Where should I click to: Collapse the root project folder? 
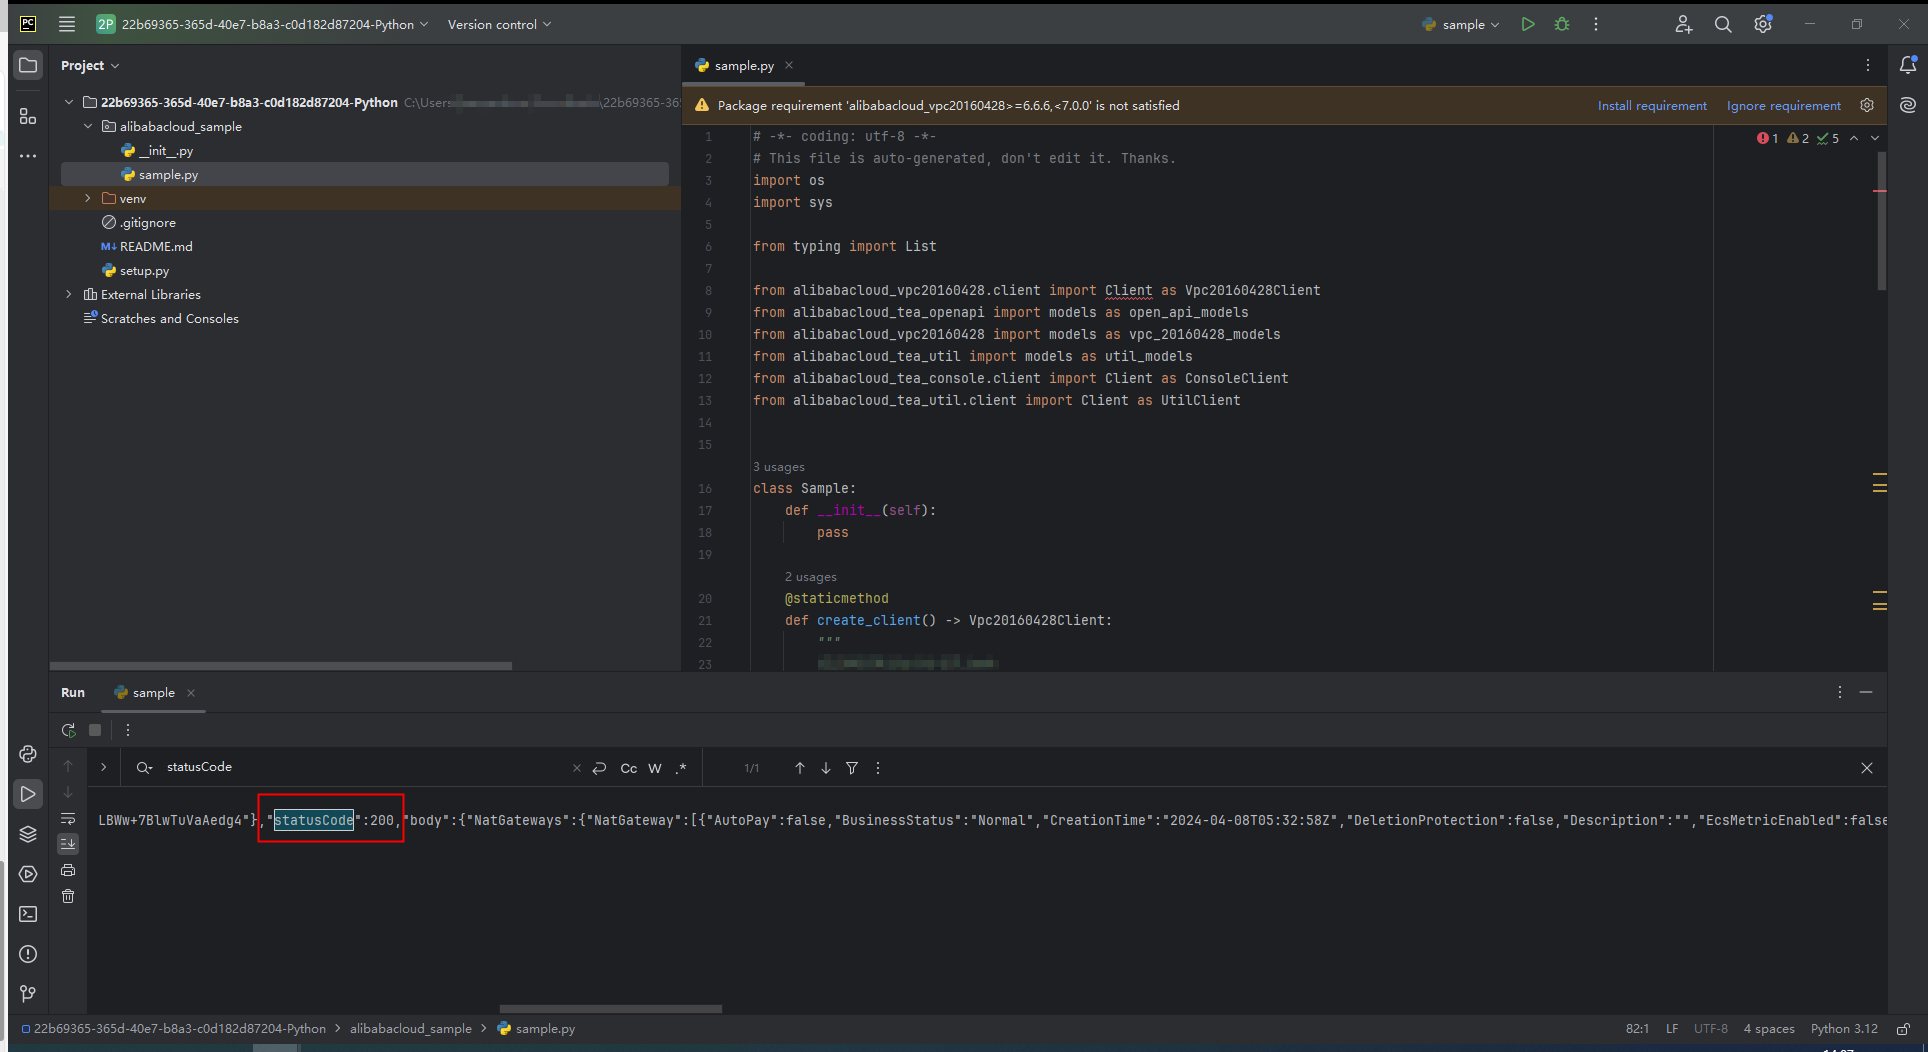point(69,102)
